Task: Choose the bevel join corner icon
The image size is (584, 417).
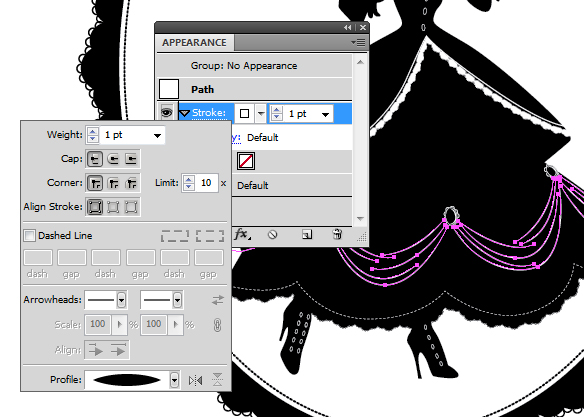Action: pos(131,183)
